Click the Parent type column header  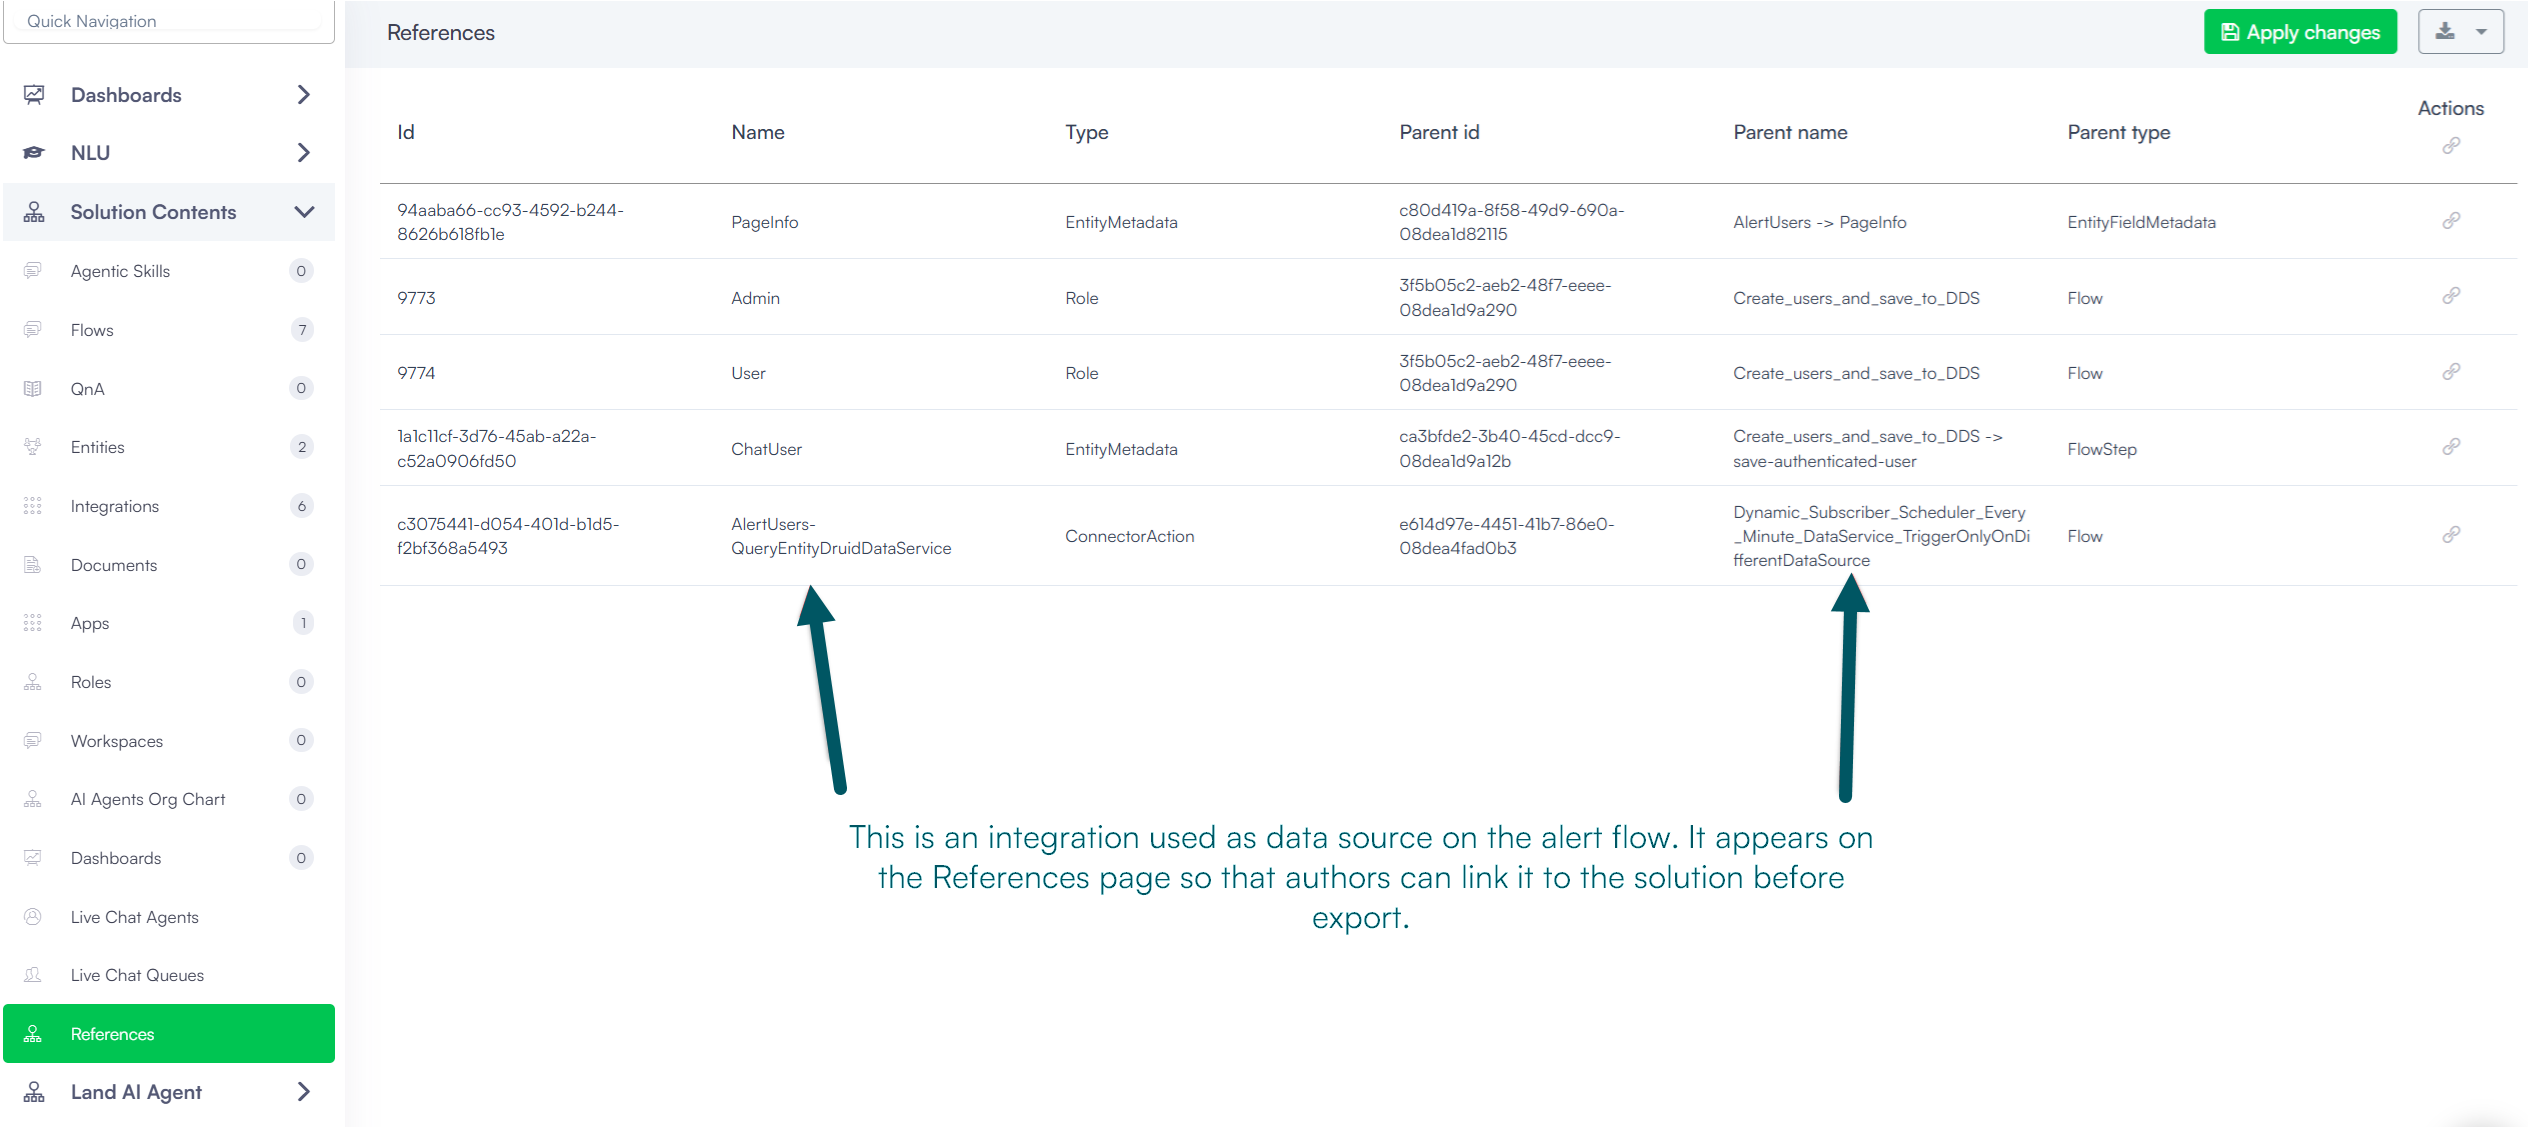[x=2118, y=132]
